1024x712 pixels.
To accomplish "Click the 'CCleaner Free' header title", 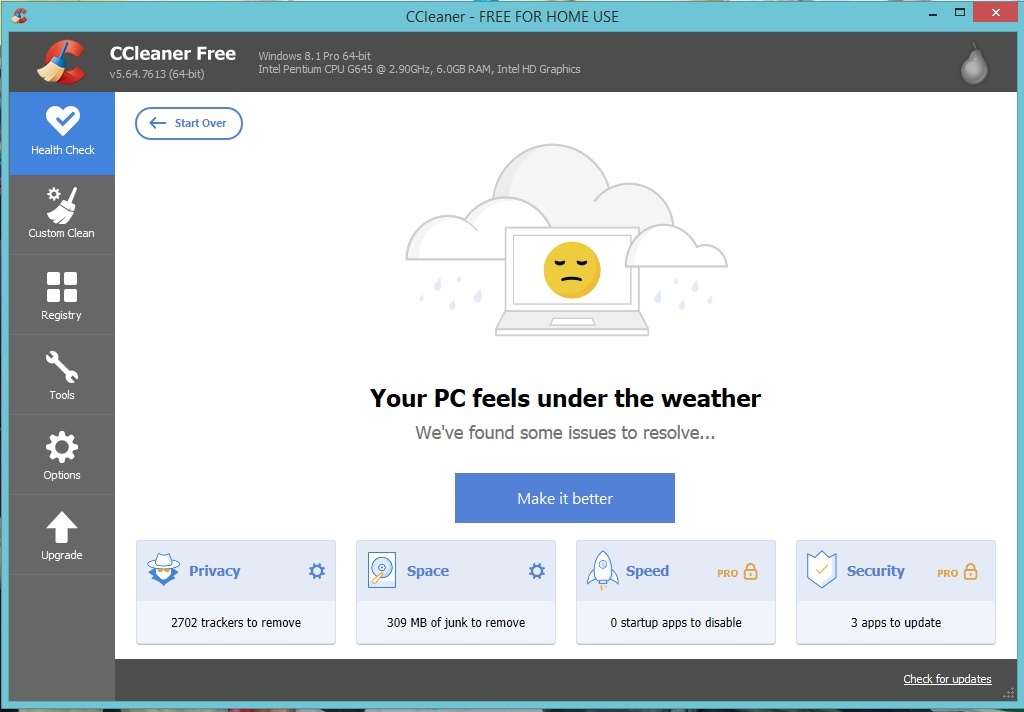I will pos(173,54).
